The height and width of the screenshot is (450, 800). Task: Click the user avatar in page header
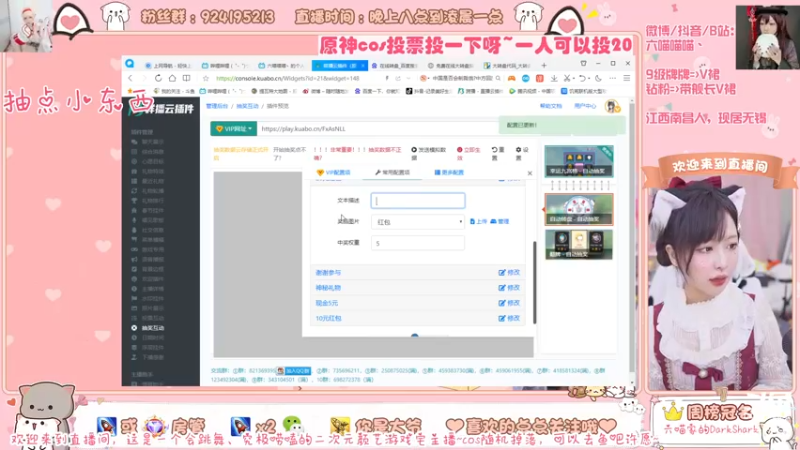point(612,106)
